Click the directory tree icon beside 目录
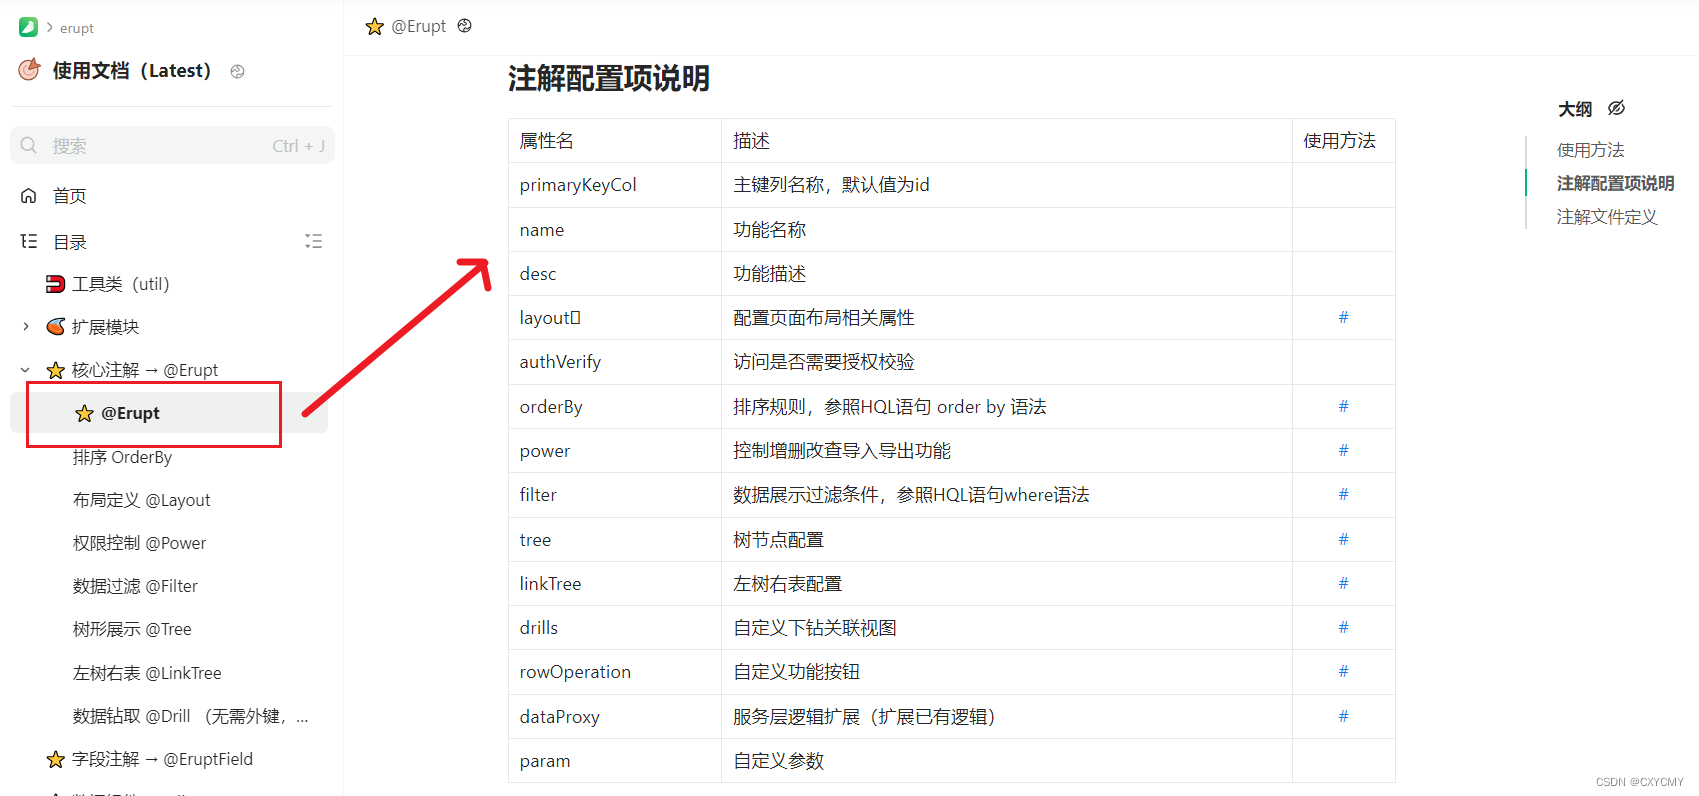The width and height of the screenshot is (1699, 796). (x=29, y=241)
